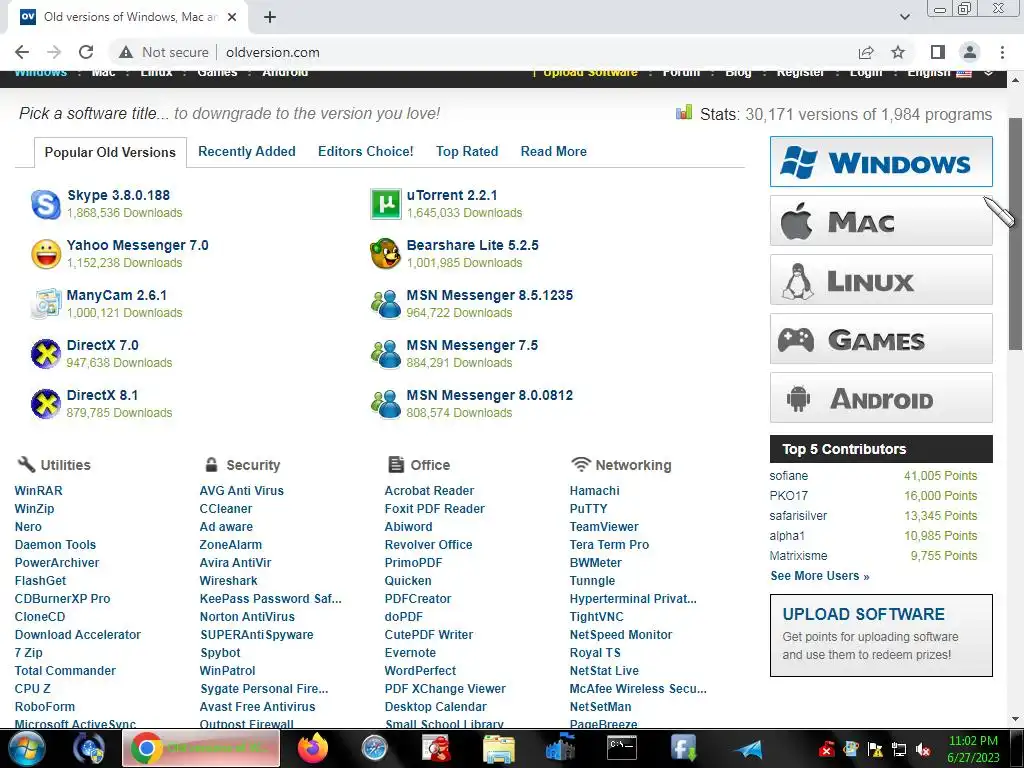Click contributor Matrixisme
Screen dimensions: 1024x768
798,556
